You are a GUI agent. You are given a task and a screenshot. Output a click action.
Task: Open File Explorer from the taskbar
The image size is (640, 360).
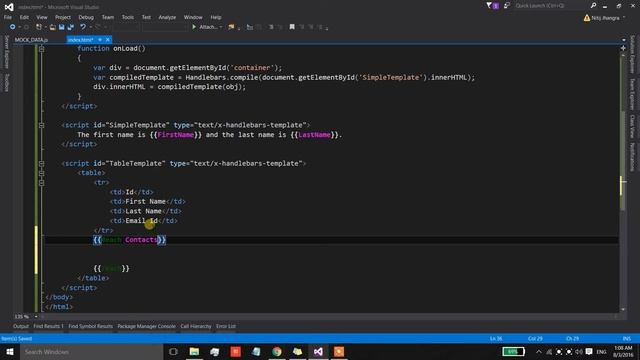click(x=194, y=351)
